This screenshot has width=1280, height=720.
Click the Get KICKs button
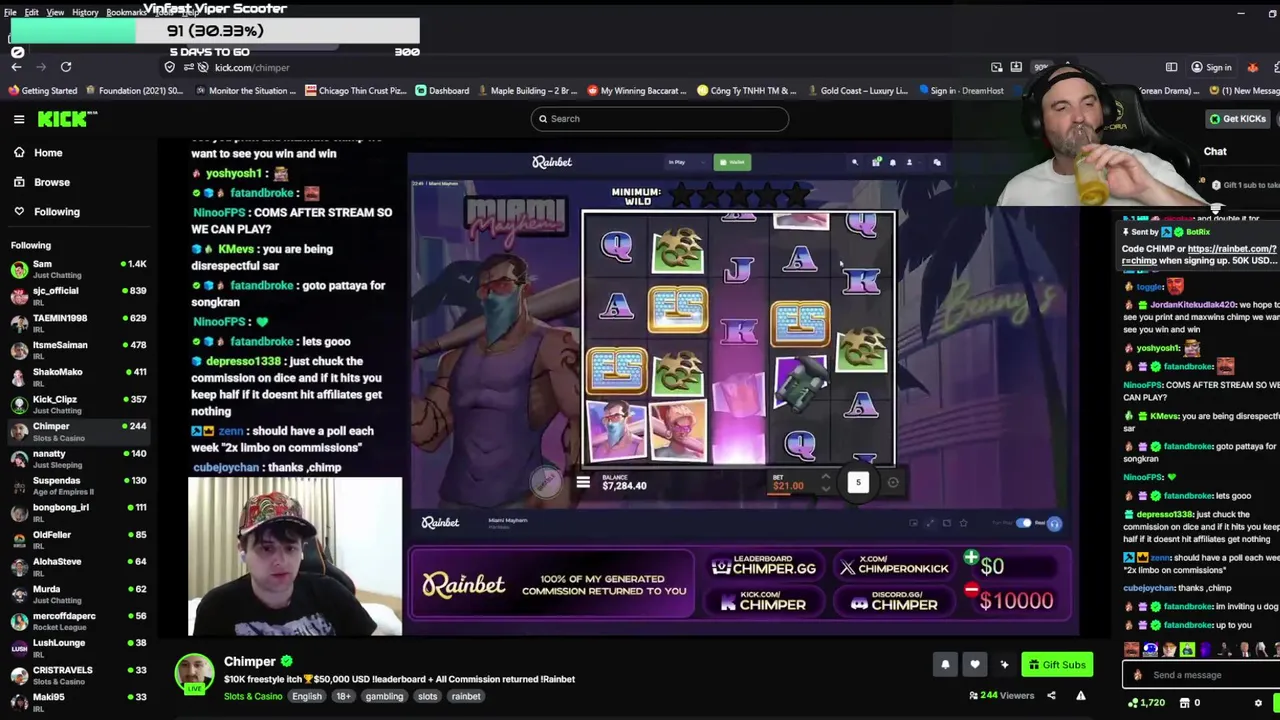tap(1238, 119)
